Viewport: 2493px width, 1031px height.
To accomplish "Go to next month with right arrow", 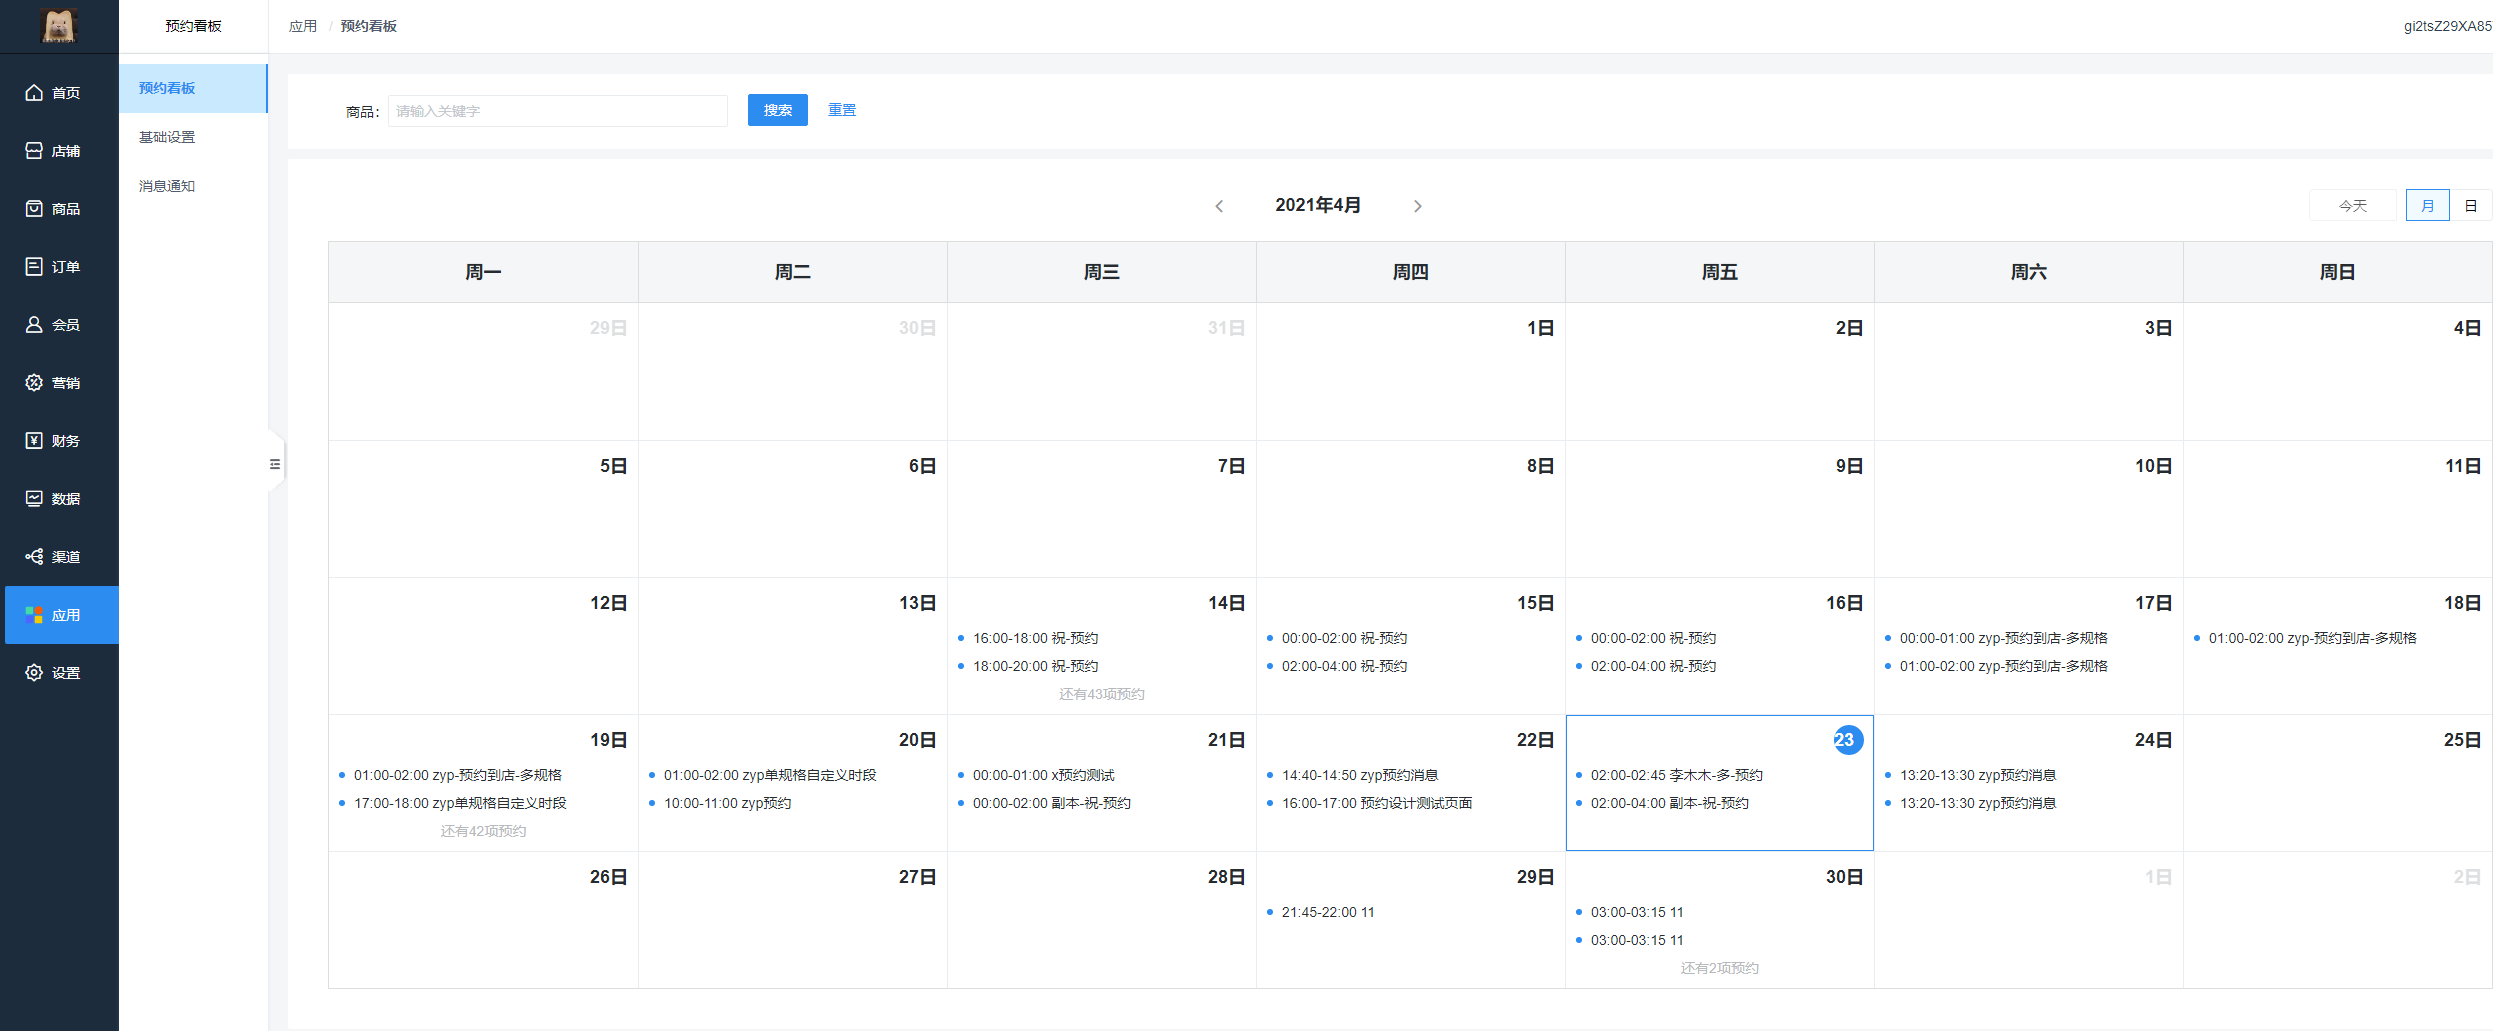I will [x=1417, y=206].
